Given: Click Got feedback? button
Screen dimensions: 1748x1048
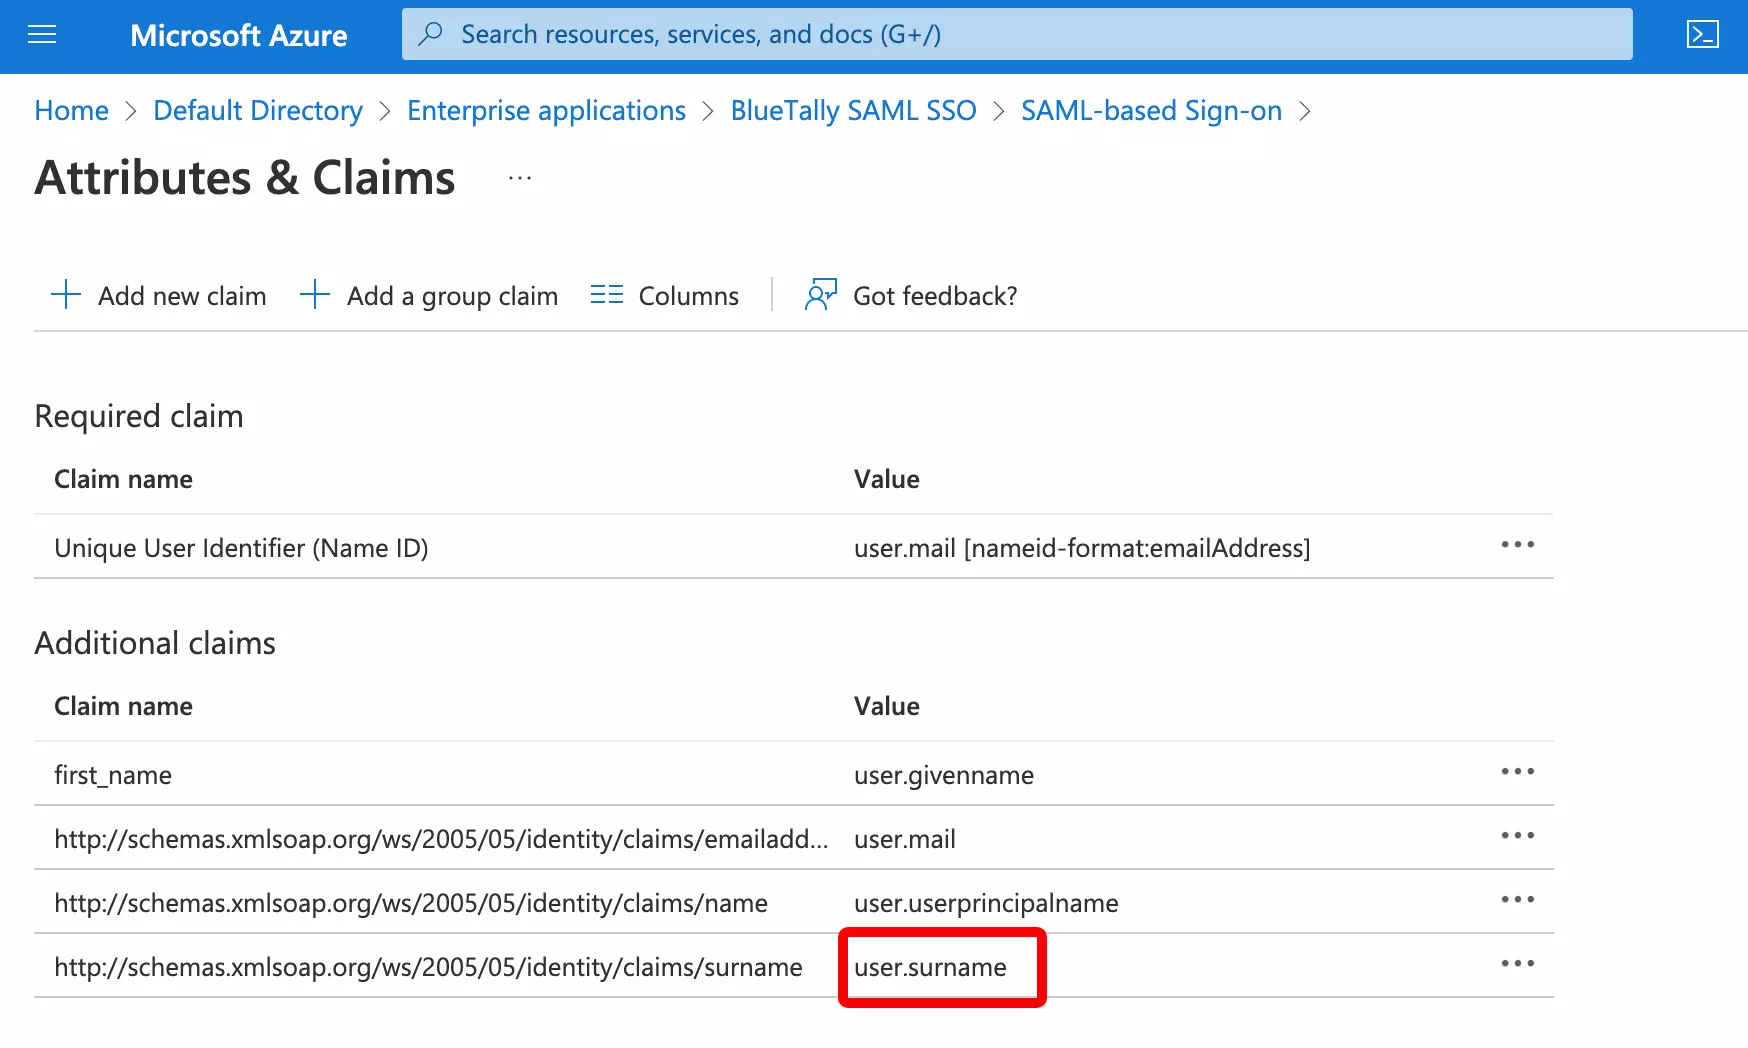Looking at the screenshot, I should click(911, 296).
